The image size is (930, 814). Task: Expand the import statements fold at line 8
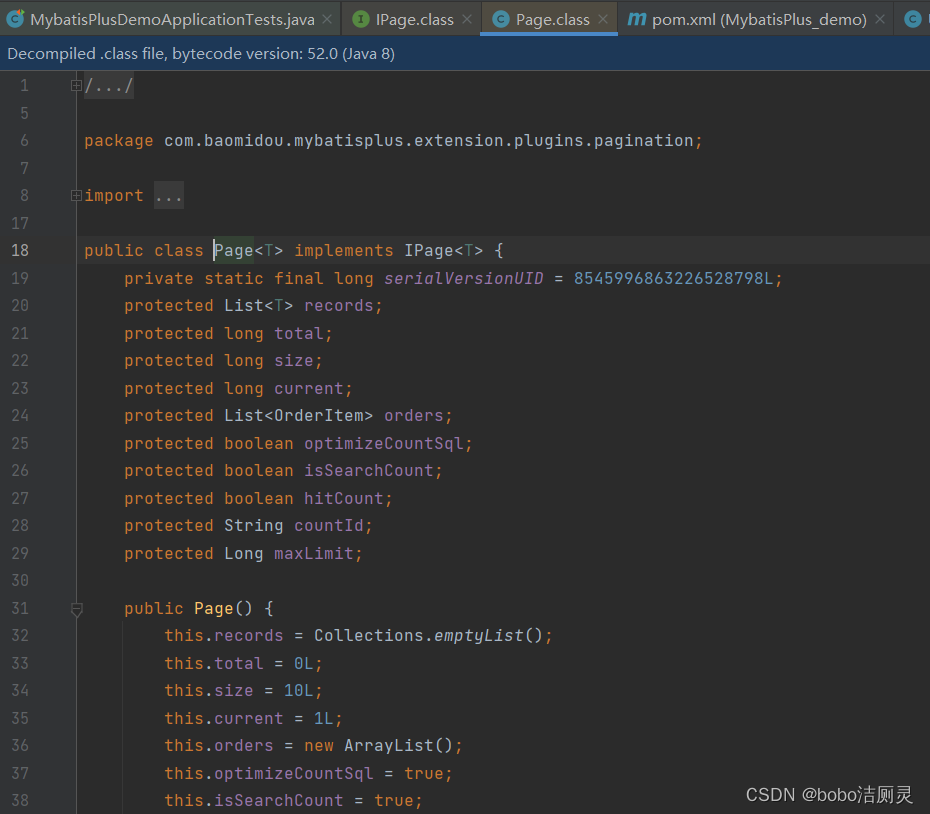point(76,194)
